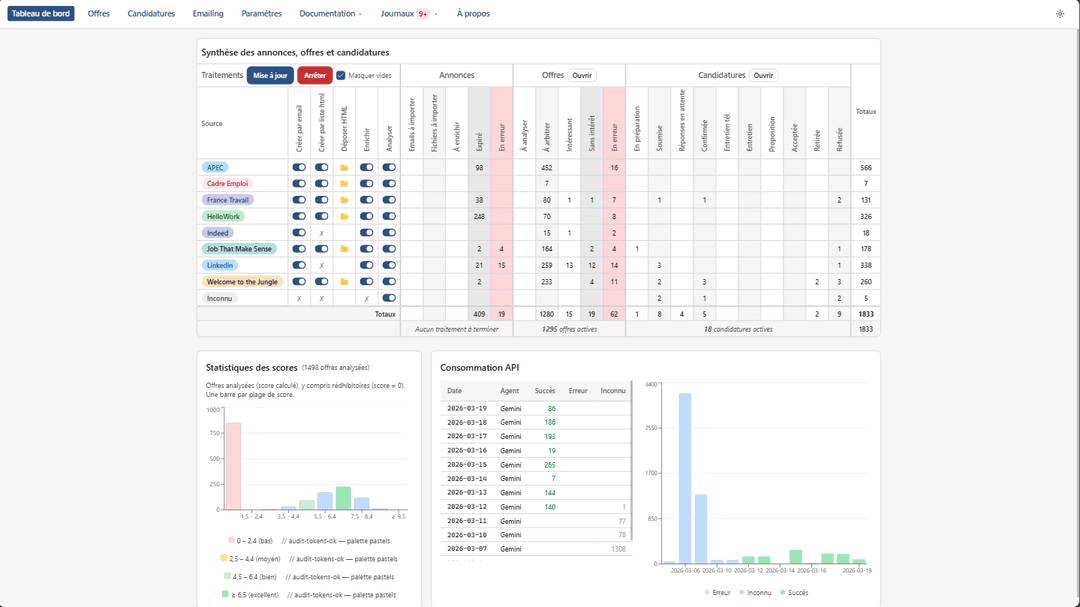The width and height of the screenshot is (1080, 607).
Task: Click the Job That Make Sense folder icon
Action: 344,249
